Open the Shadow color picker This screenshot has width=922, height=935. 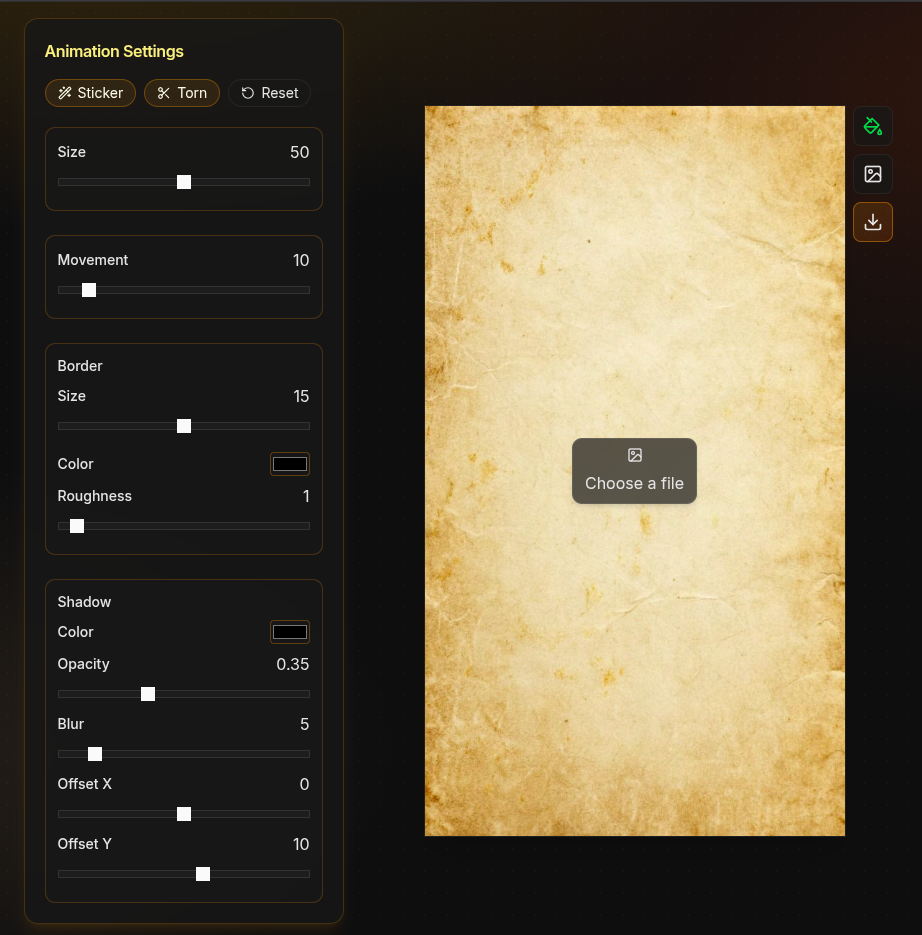tap(289, 631)
